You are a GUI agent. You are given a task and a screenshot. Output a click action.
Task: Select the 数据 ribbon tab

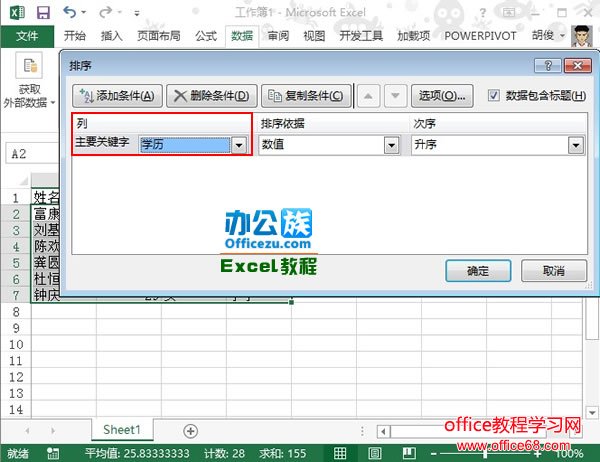[x=242, y=36]
